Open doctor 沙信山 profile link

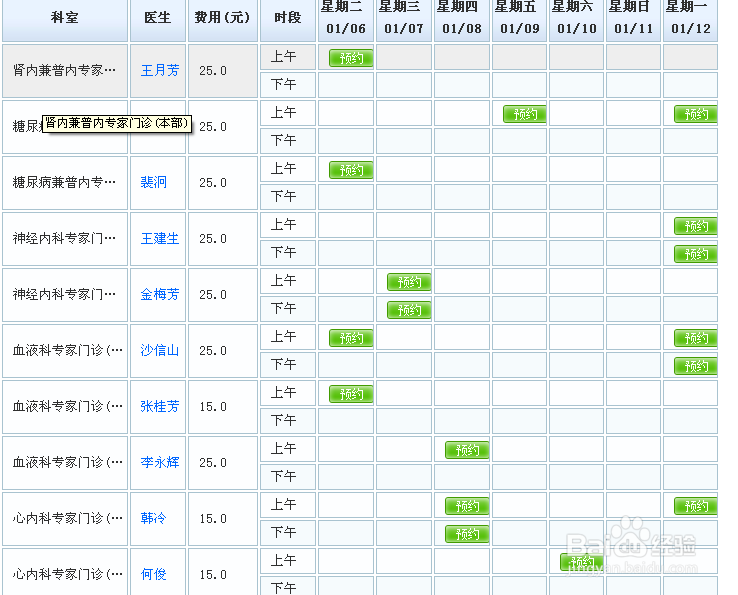160,350
